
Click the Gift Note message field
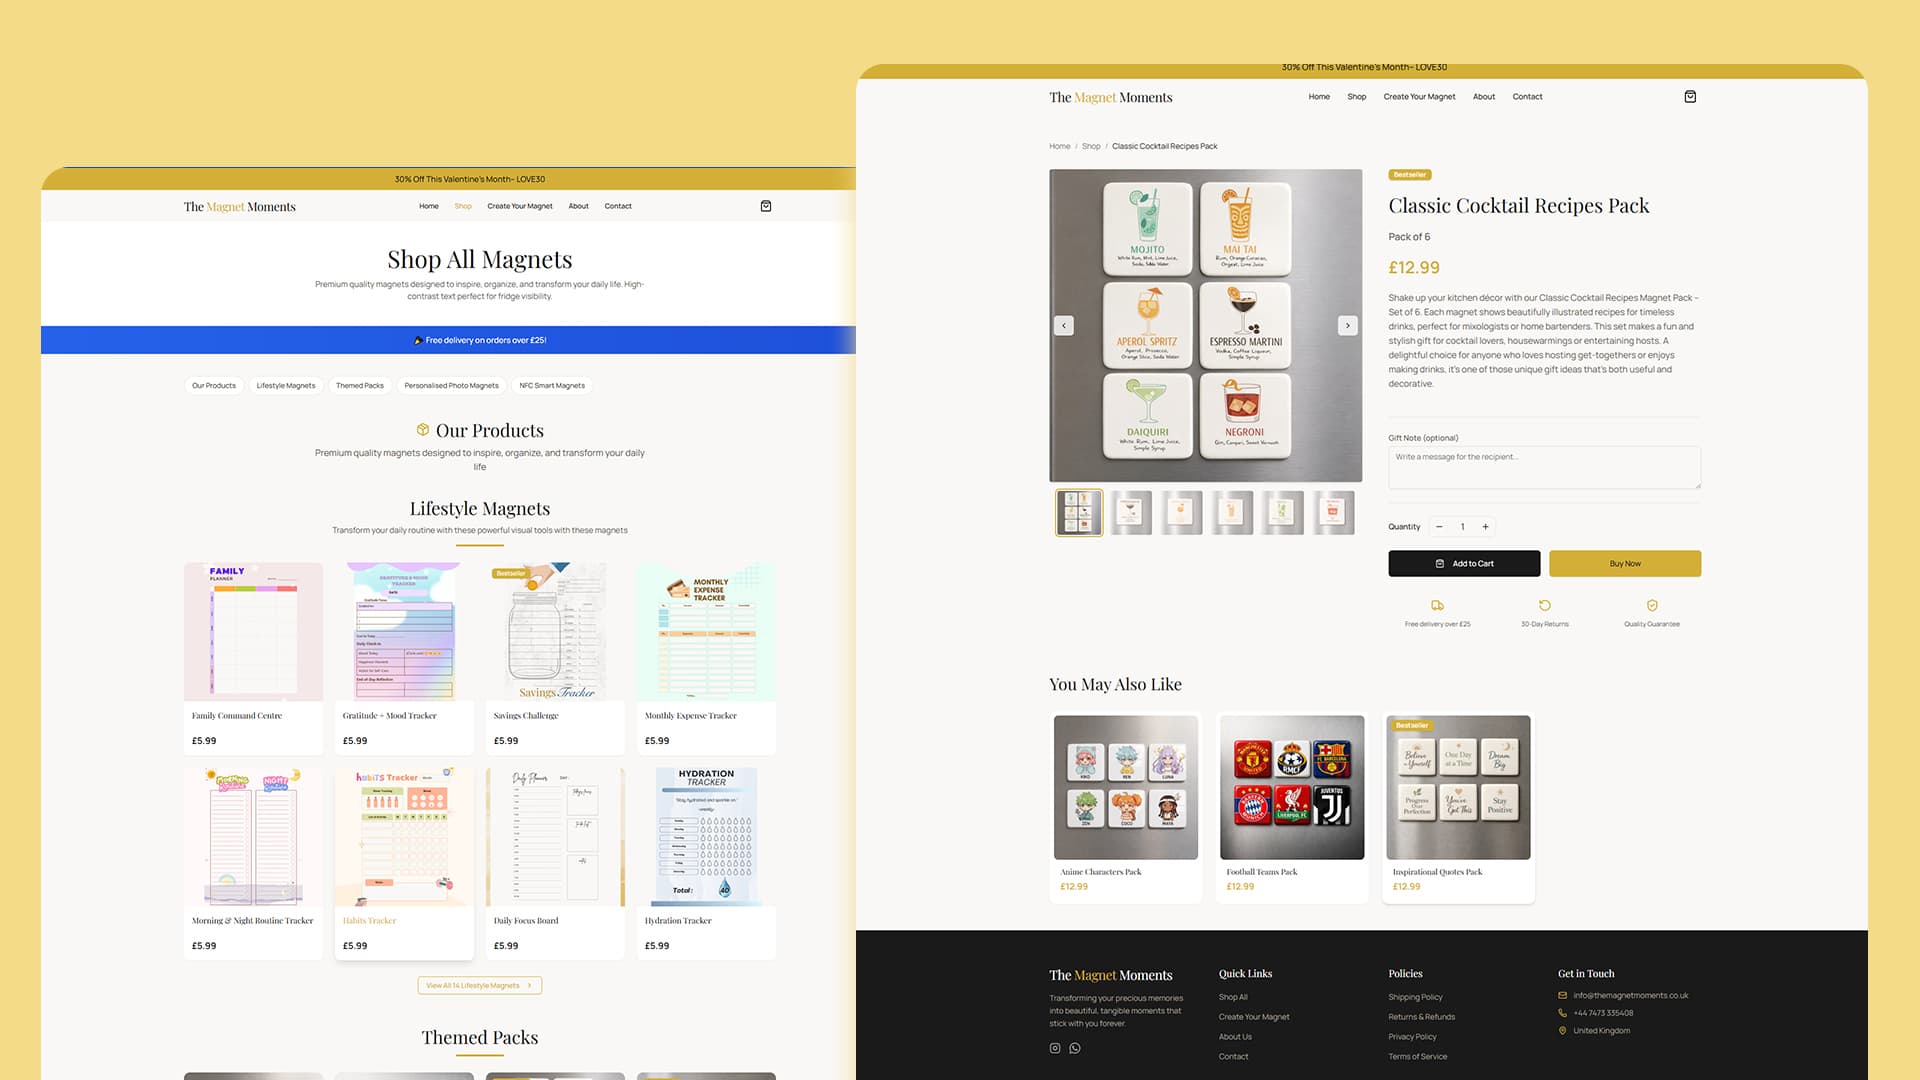(1544, 467)
